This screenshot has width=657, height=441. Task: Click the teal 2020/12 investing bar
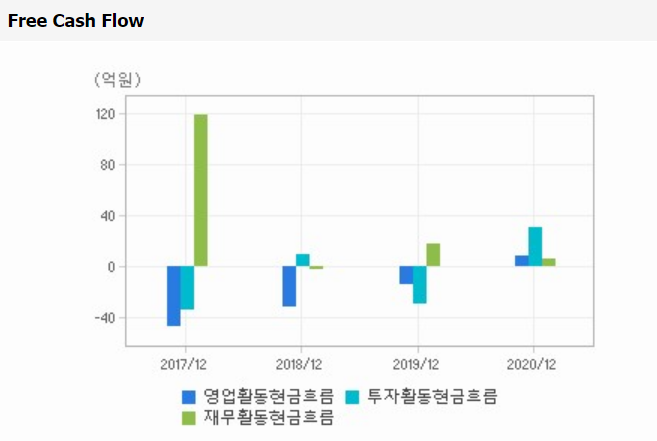tap(535, 246)
